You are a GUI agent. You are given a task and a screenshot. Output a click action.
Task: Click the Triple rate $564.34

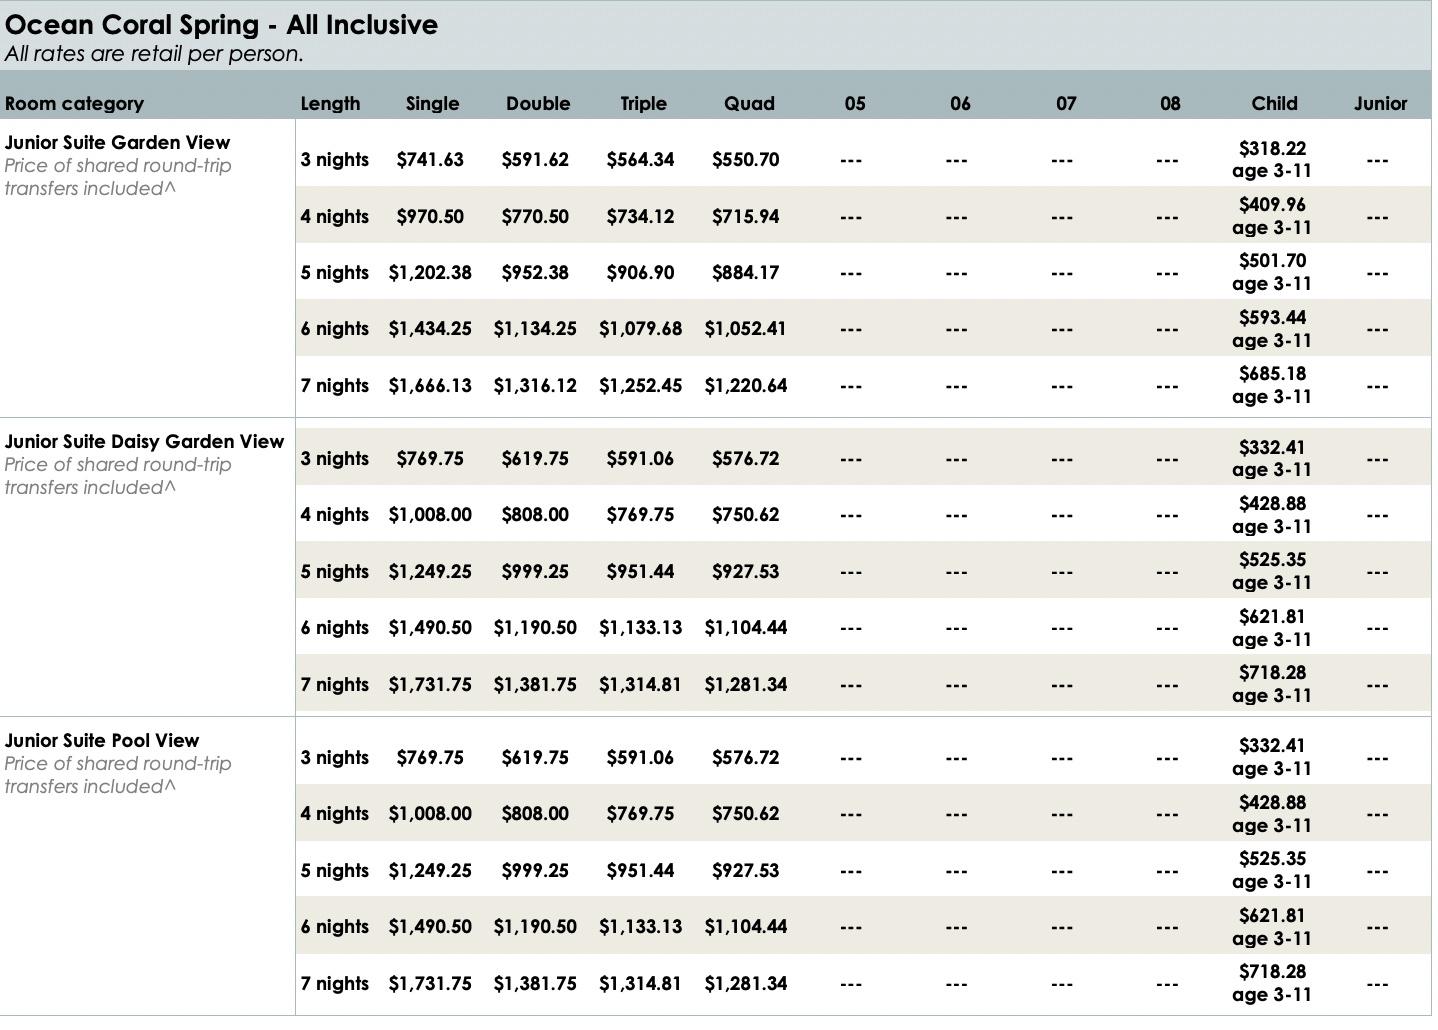[x=640, y=160]
